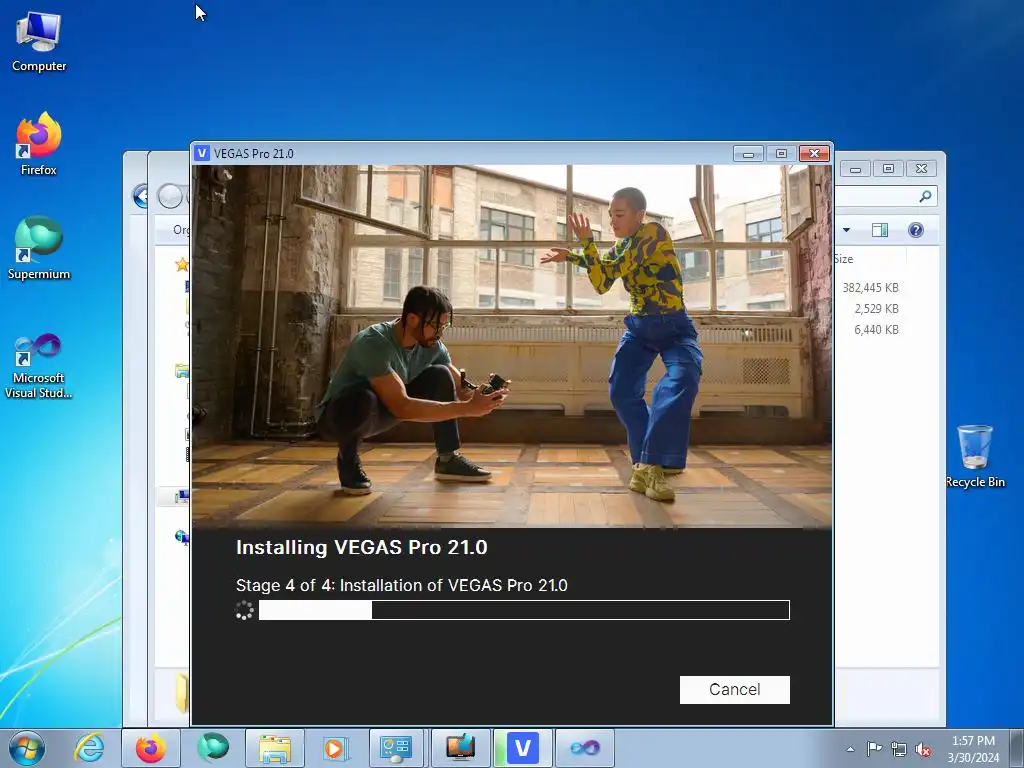Minimize the VEGAS Pro 21.0 installer window
Screen dimensions: 1024x768
point(748,153)
